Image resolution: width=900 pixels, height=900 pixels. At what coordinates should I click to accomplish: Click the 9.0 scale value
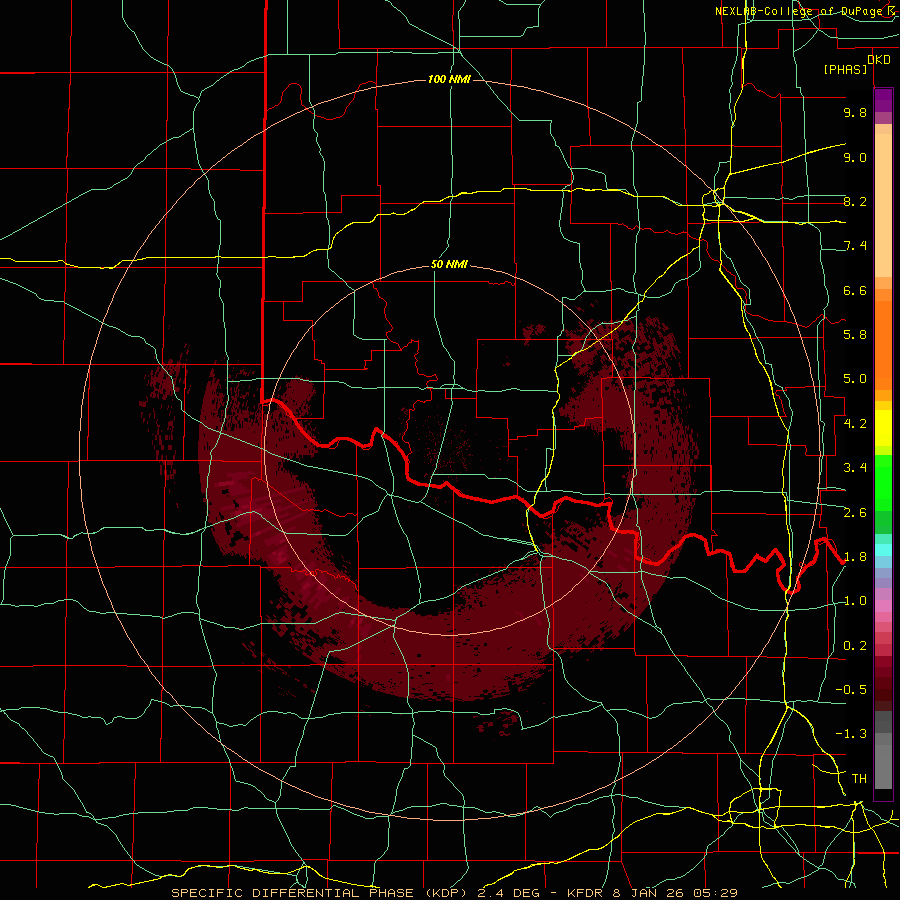(x=855, y=157)
